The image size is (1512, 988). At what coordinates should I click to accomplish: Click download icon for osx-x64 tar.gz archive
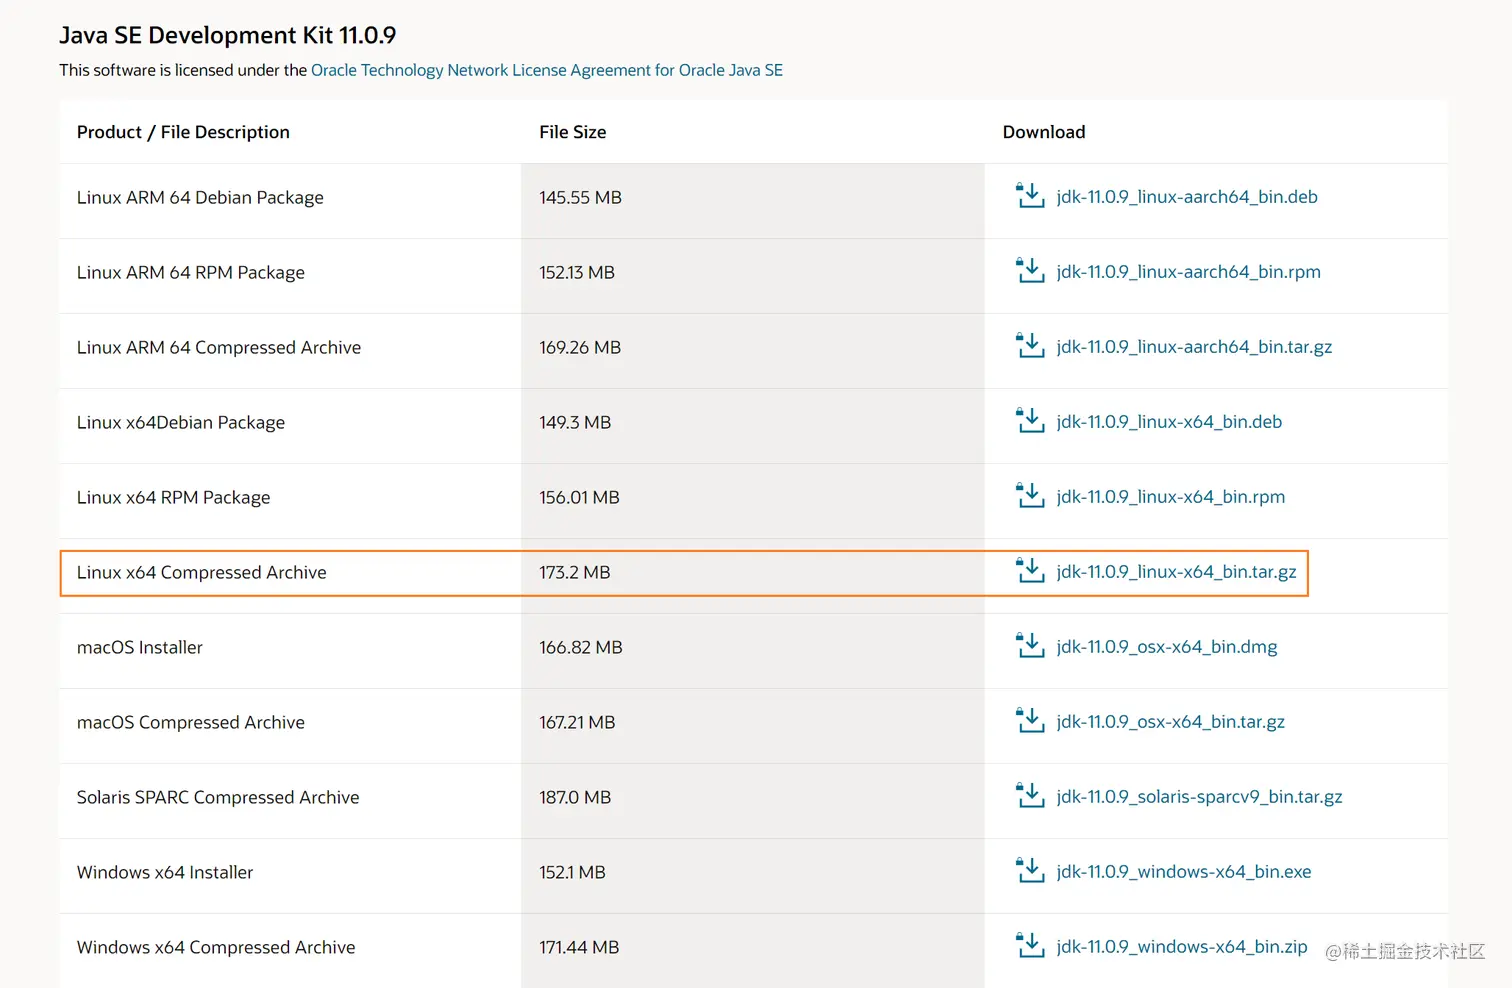coord(1030,720)
